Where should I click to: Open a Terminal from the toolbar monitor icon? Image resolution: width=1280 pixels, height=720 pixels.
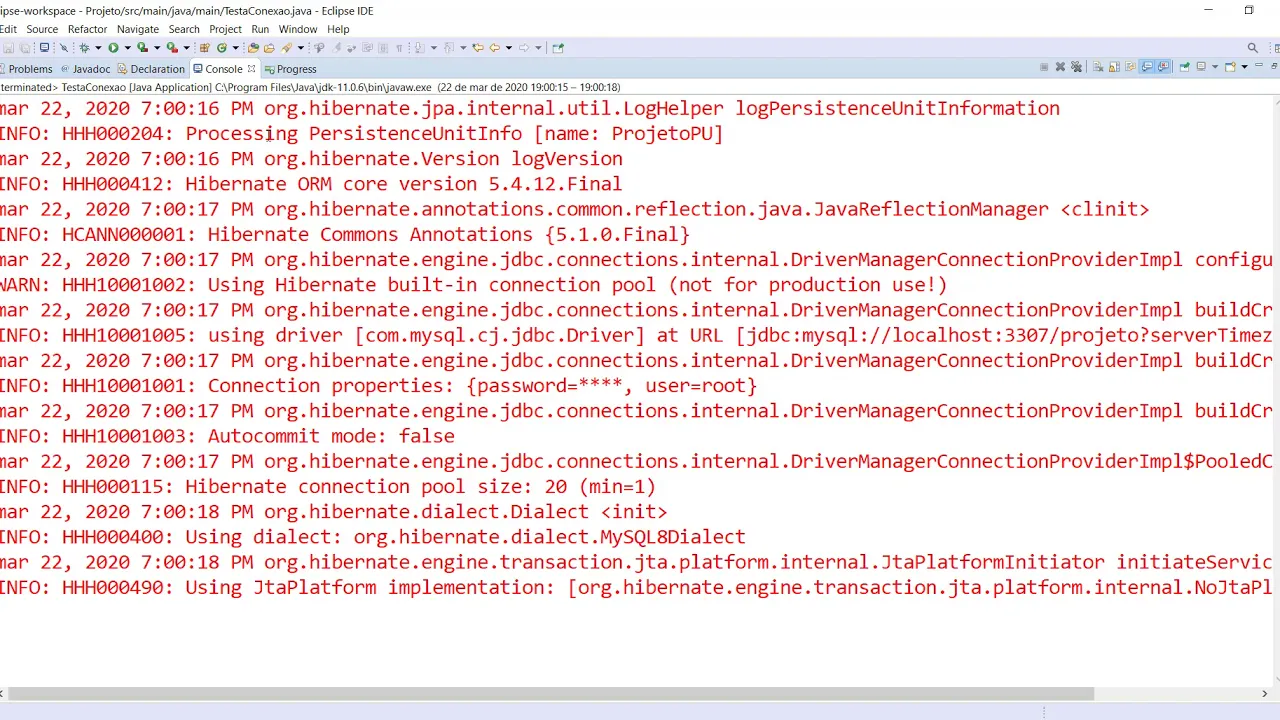pyautogui.click(x=44, y=47)
